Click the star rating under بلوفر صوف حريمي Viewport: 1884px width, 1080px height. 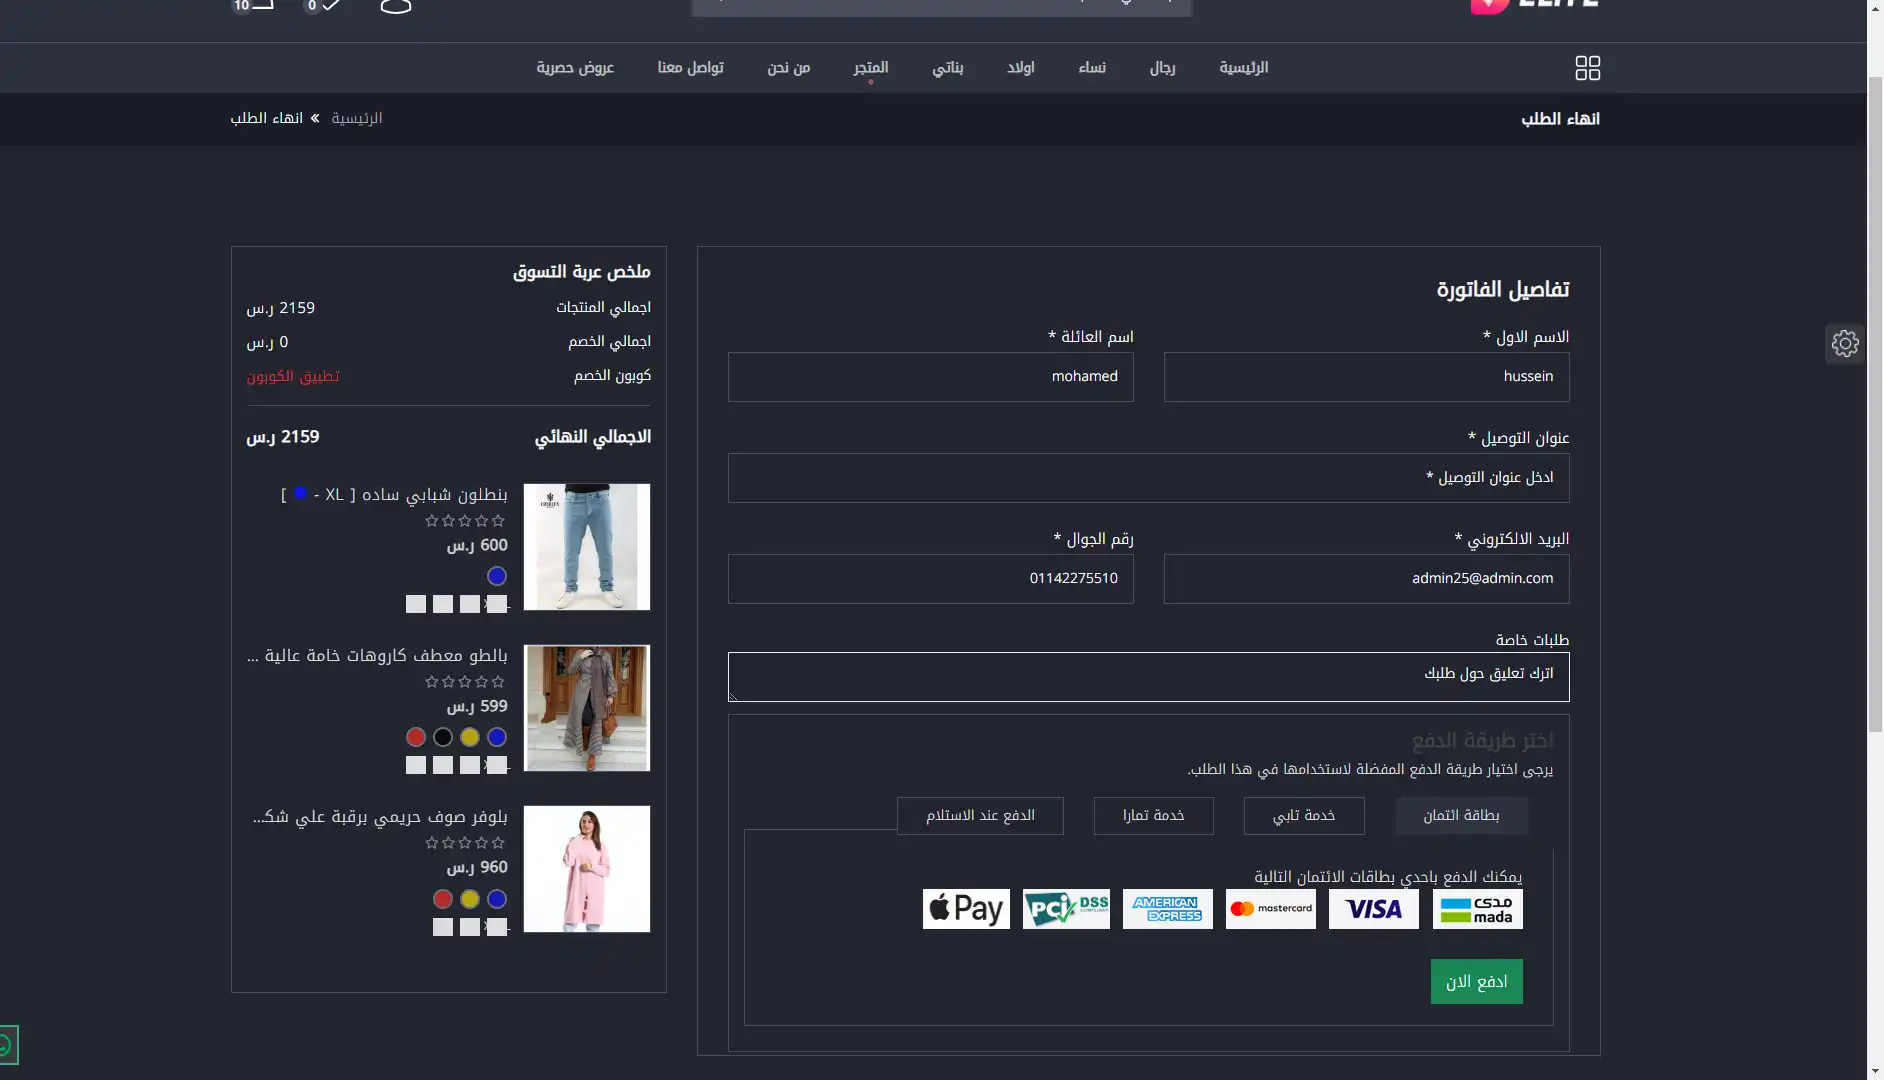click(x=465, y=843)
